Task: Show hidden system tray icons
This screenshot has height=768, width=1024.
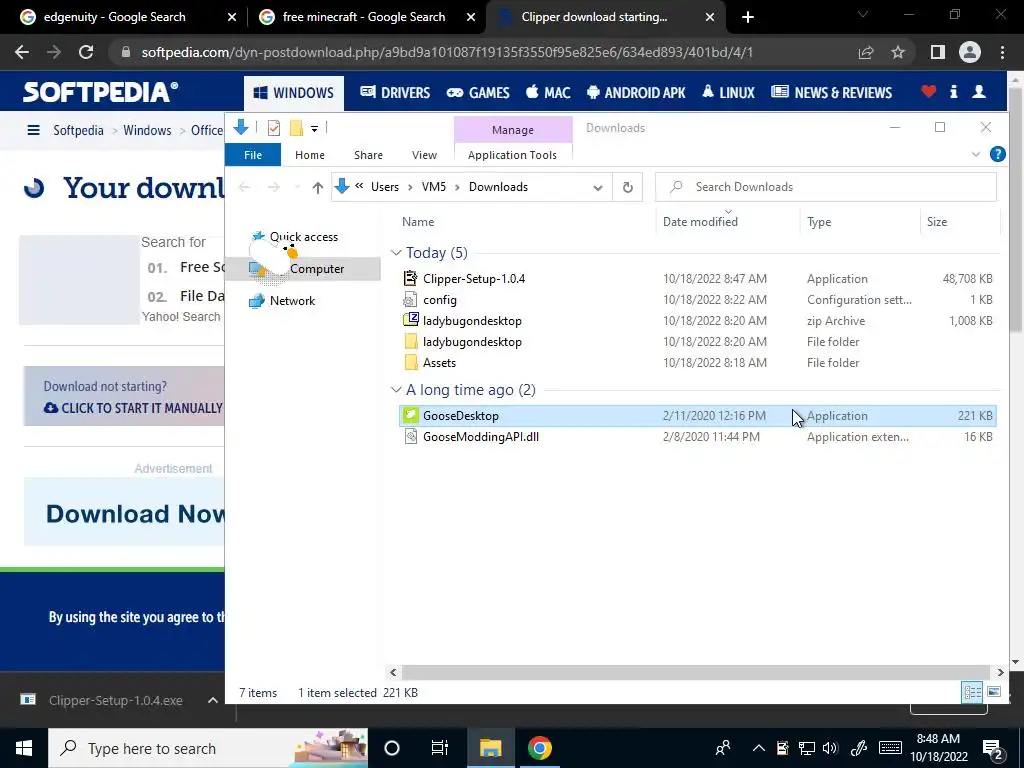Action: point(758,748)
